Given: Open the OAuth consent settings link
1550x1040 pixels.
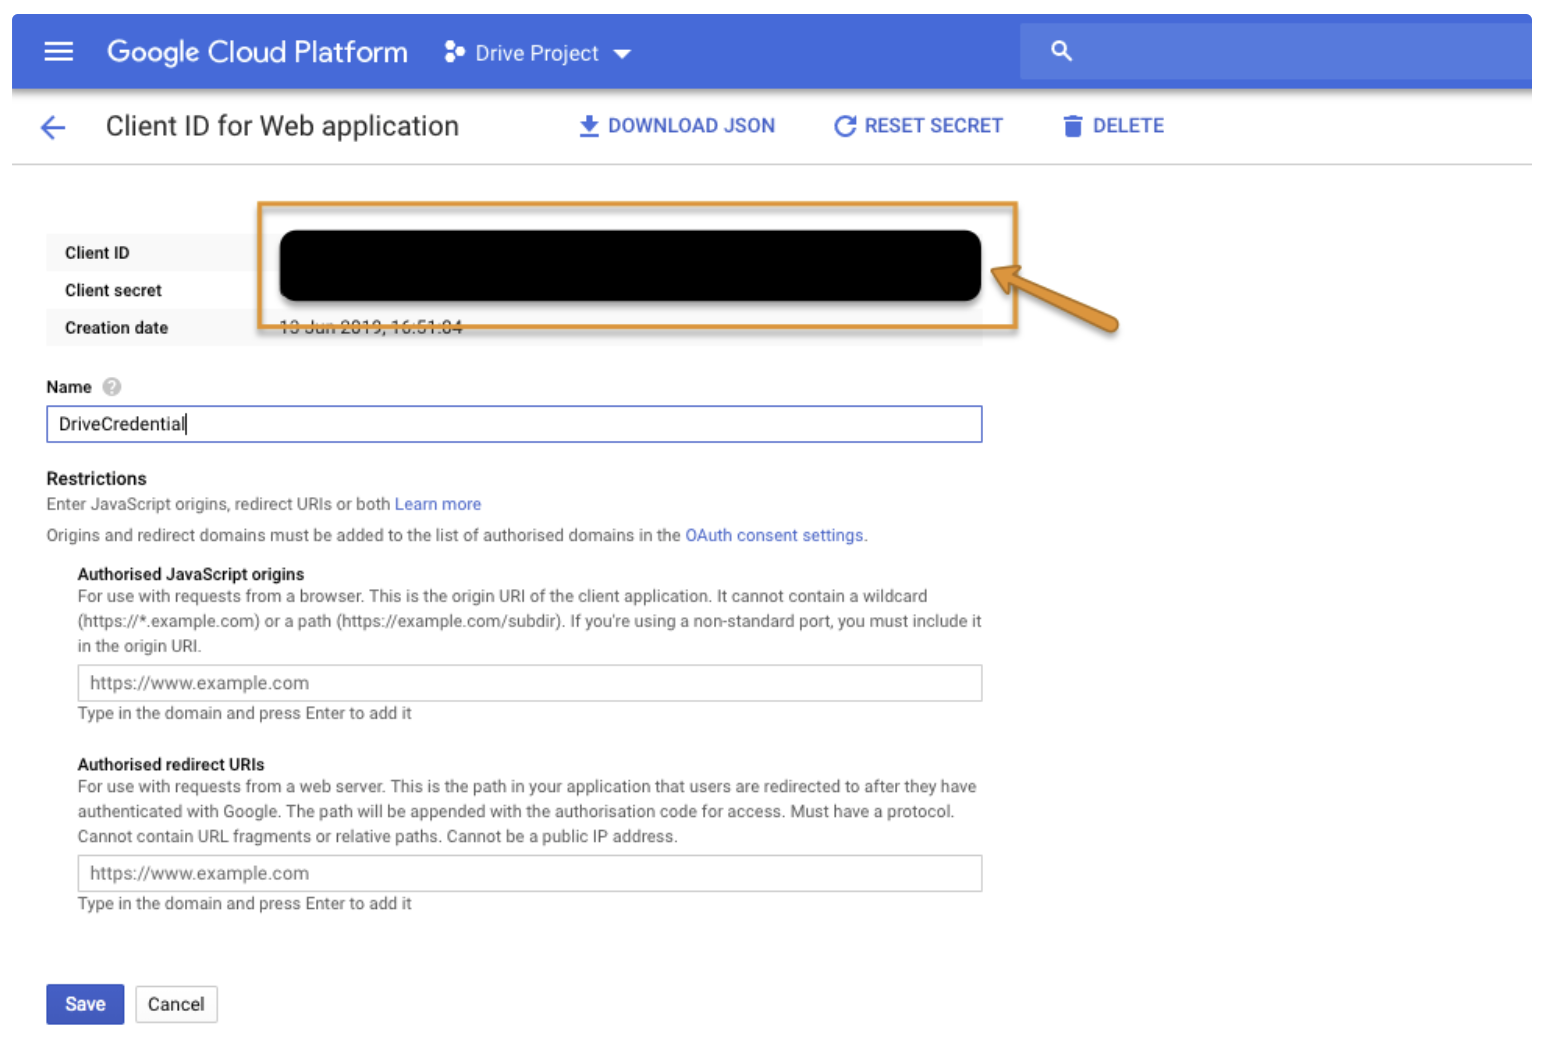Looking at the screenshot, I should (775, 535).
